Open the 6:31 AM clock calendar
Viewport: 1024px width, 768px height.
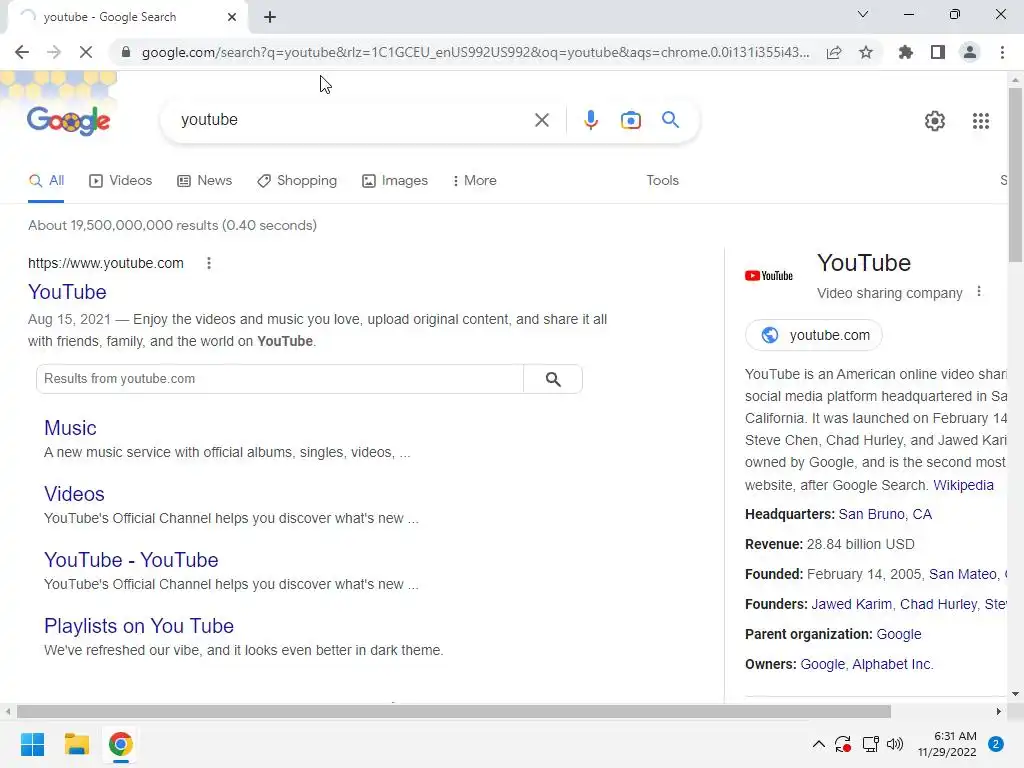click(947, 744)
